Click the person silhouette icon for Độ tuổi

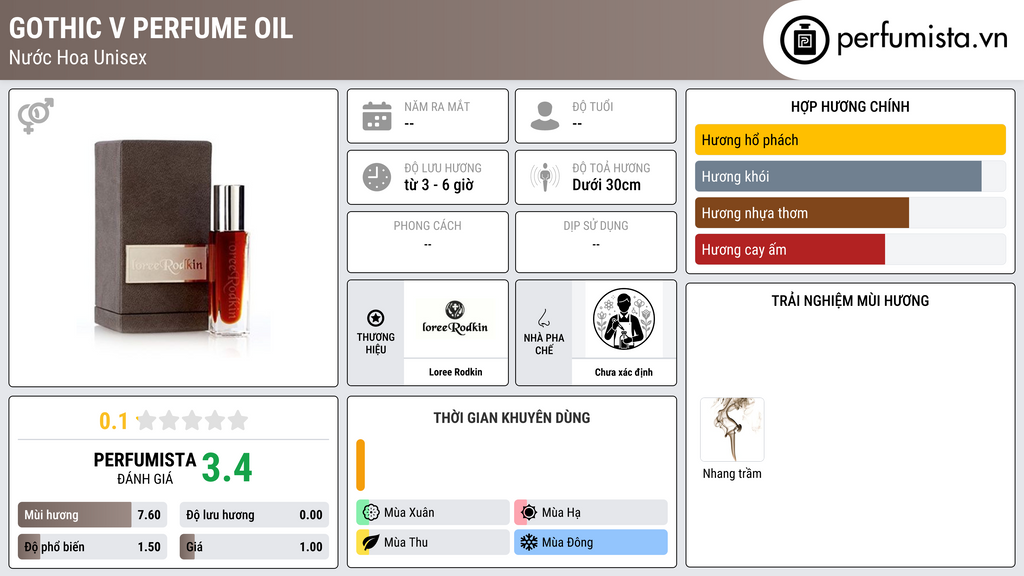[545, 116]
